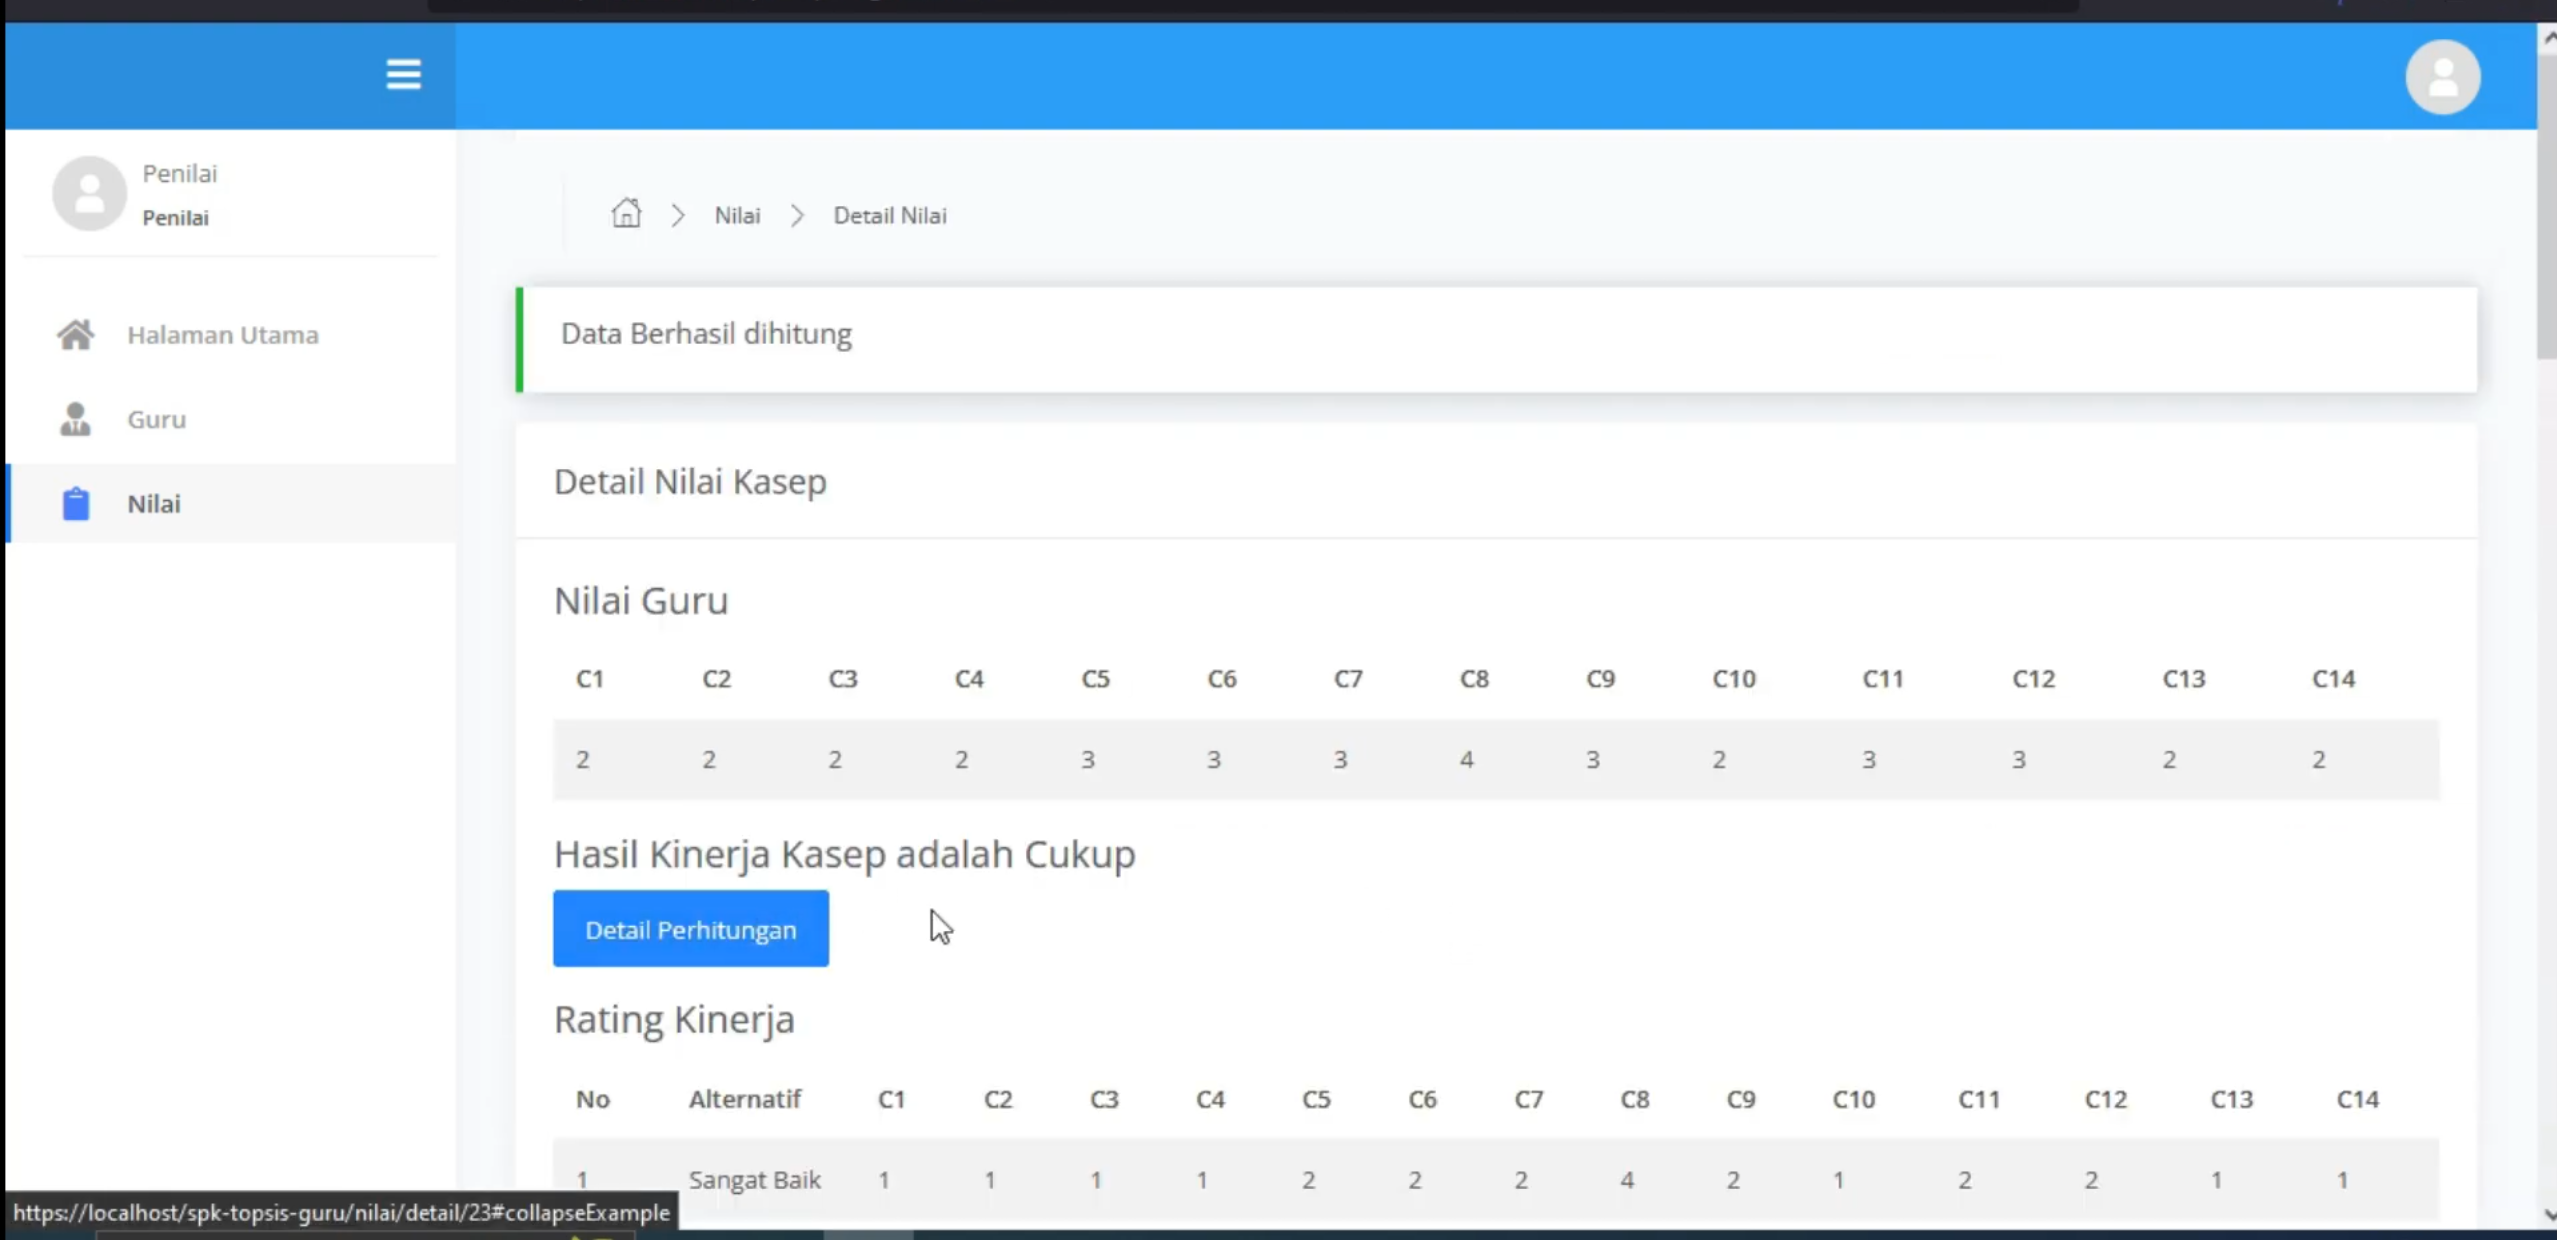The height and width of the screenshot is (1240, 2557).
Task: Click the Alternatif column header
Action: pyautogui.click(x=745, y=1099)
